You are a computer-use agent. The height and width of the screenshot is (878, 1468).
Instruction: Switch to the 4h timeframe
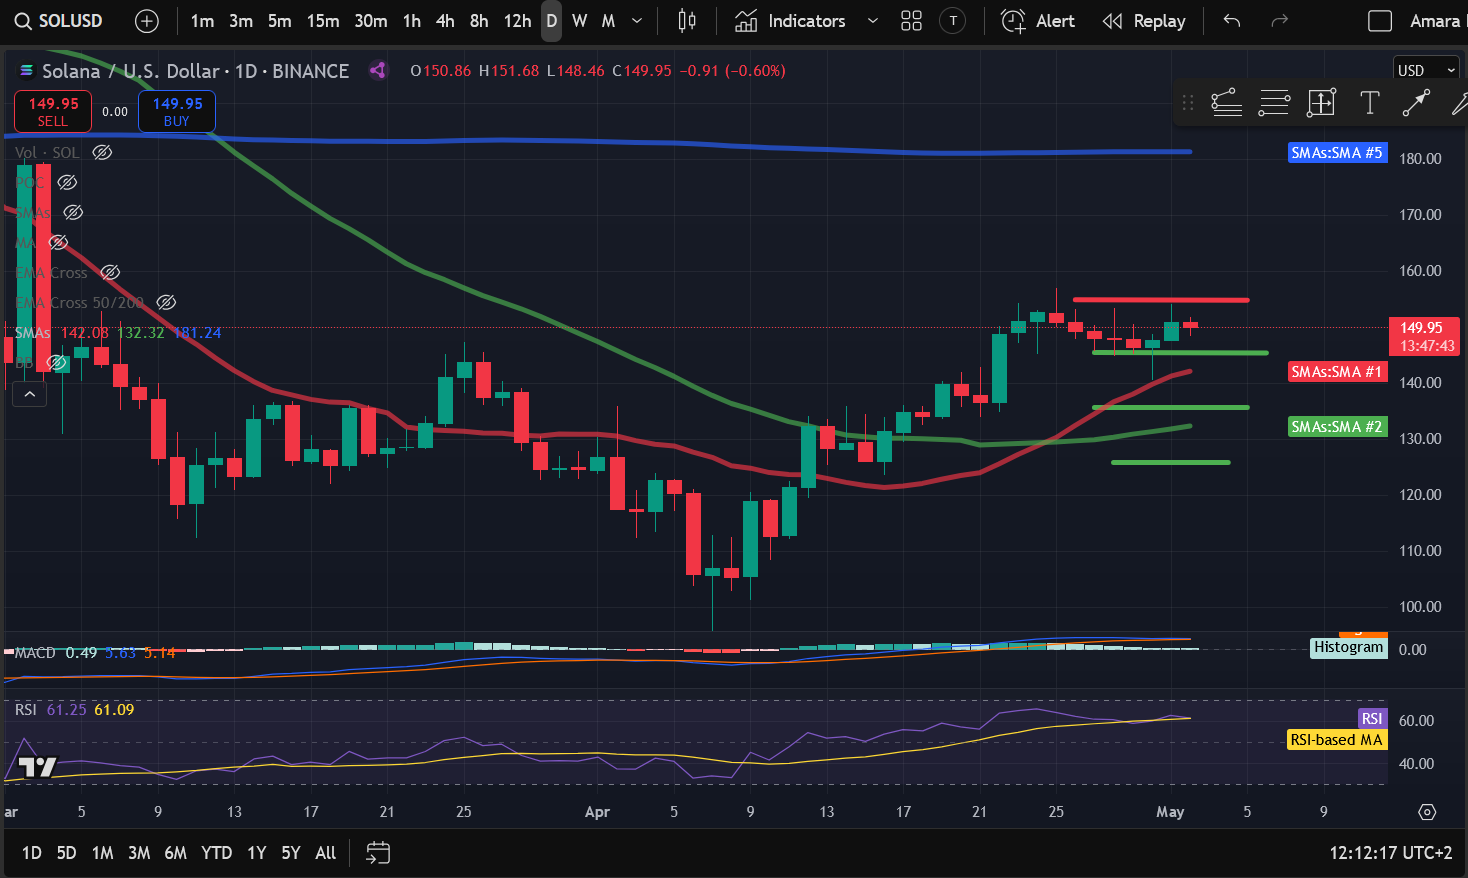tap(445, 21)
